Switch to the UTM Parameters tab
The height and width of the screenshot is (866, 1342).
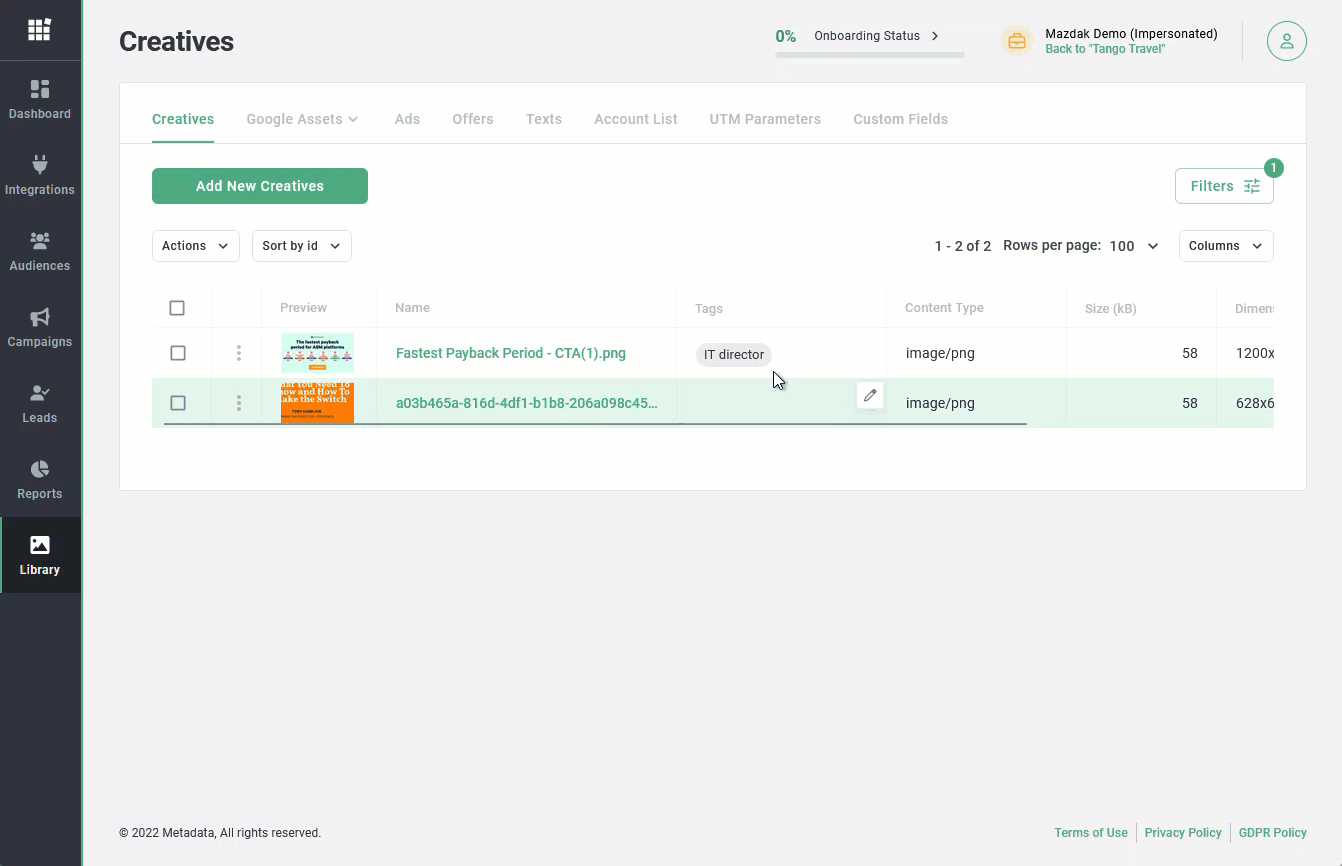765,119
